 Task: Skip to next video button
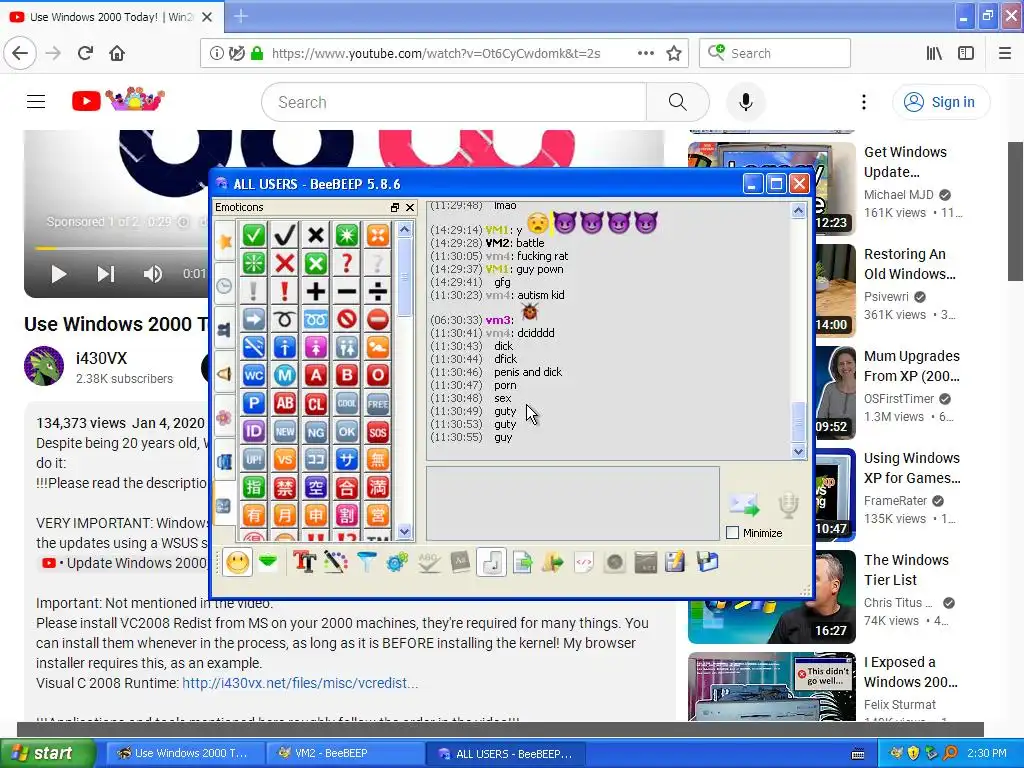click(x=105, y=274)
